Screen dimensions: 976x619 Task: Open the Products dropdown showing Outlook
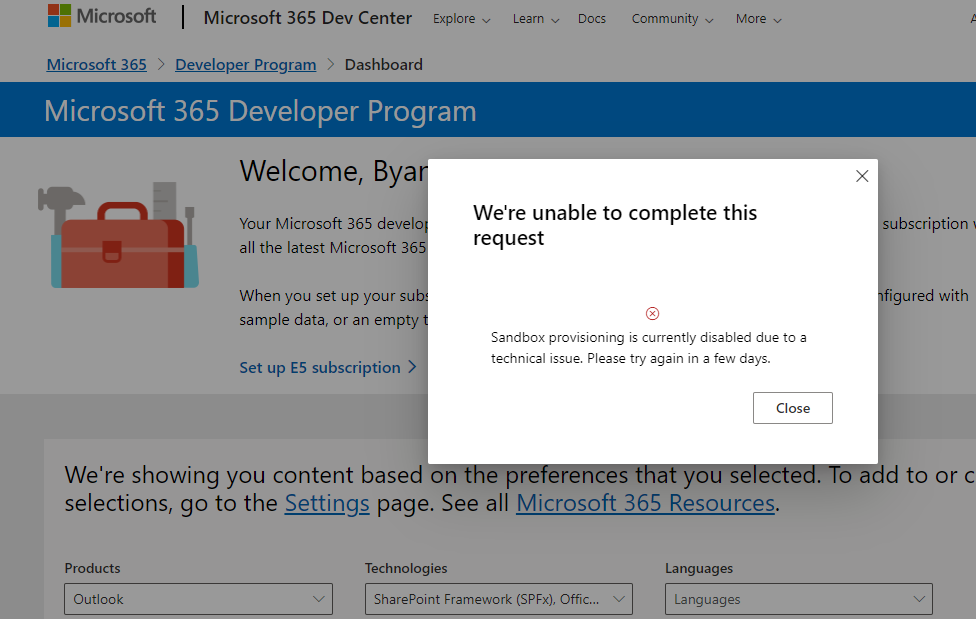197,599
